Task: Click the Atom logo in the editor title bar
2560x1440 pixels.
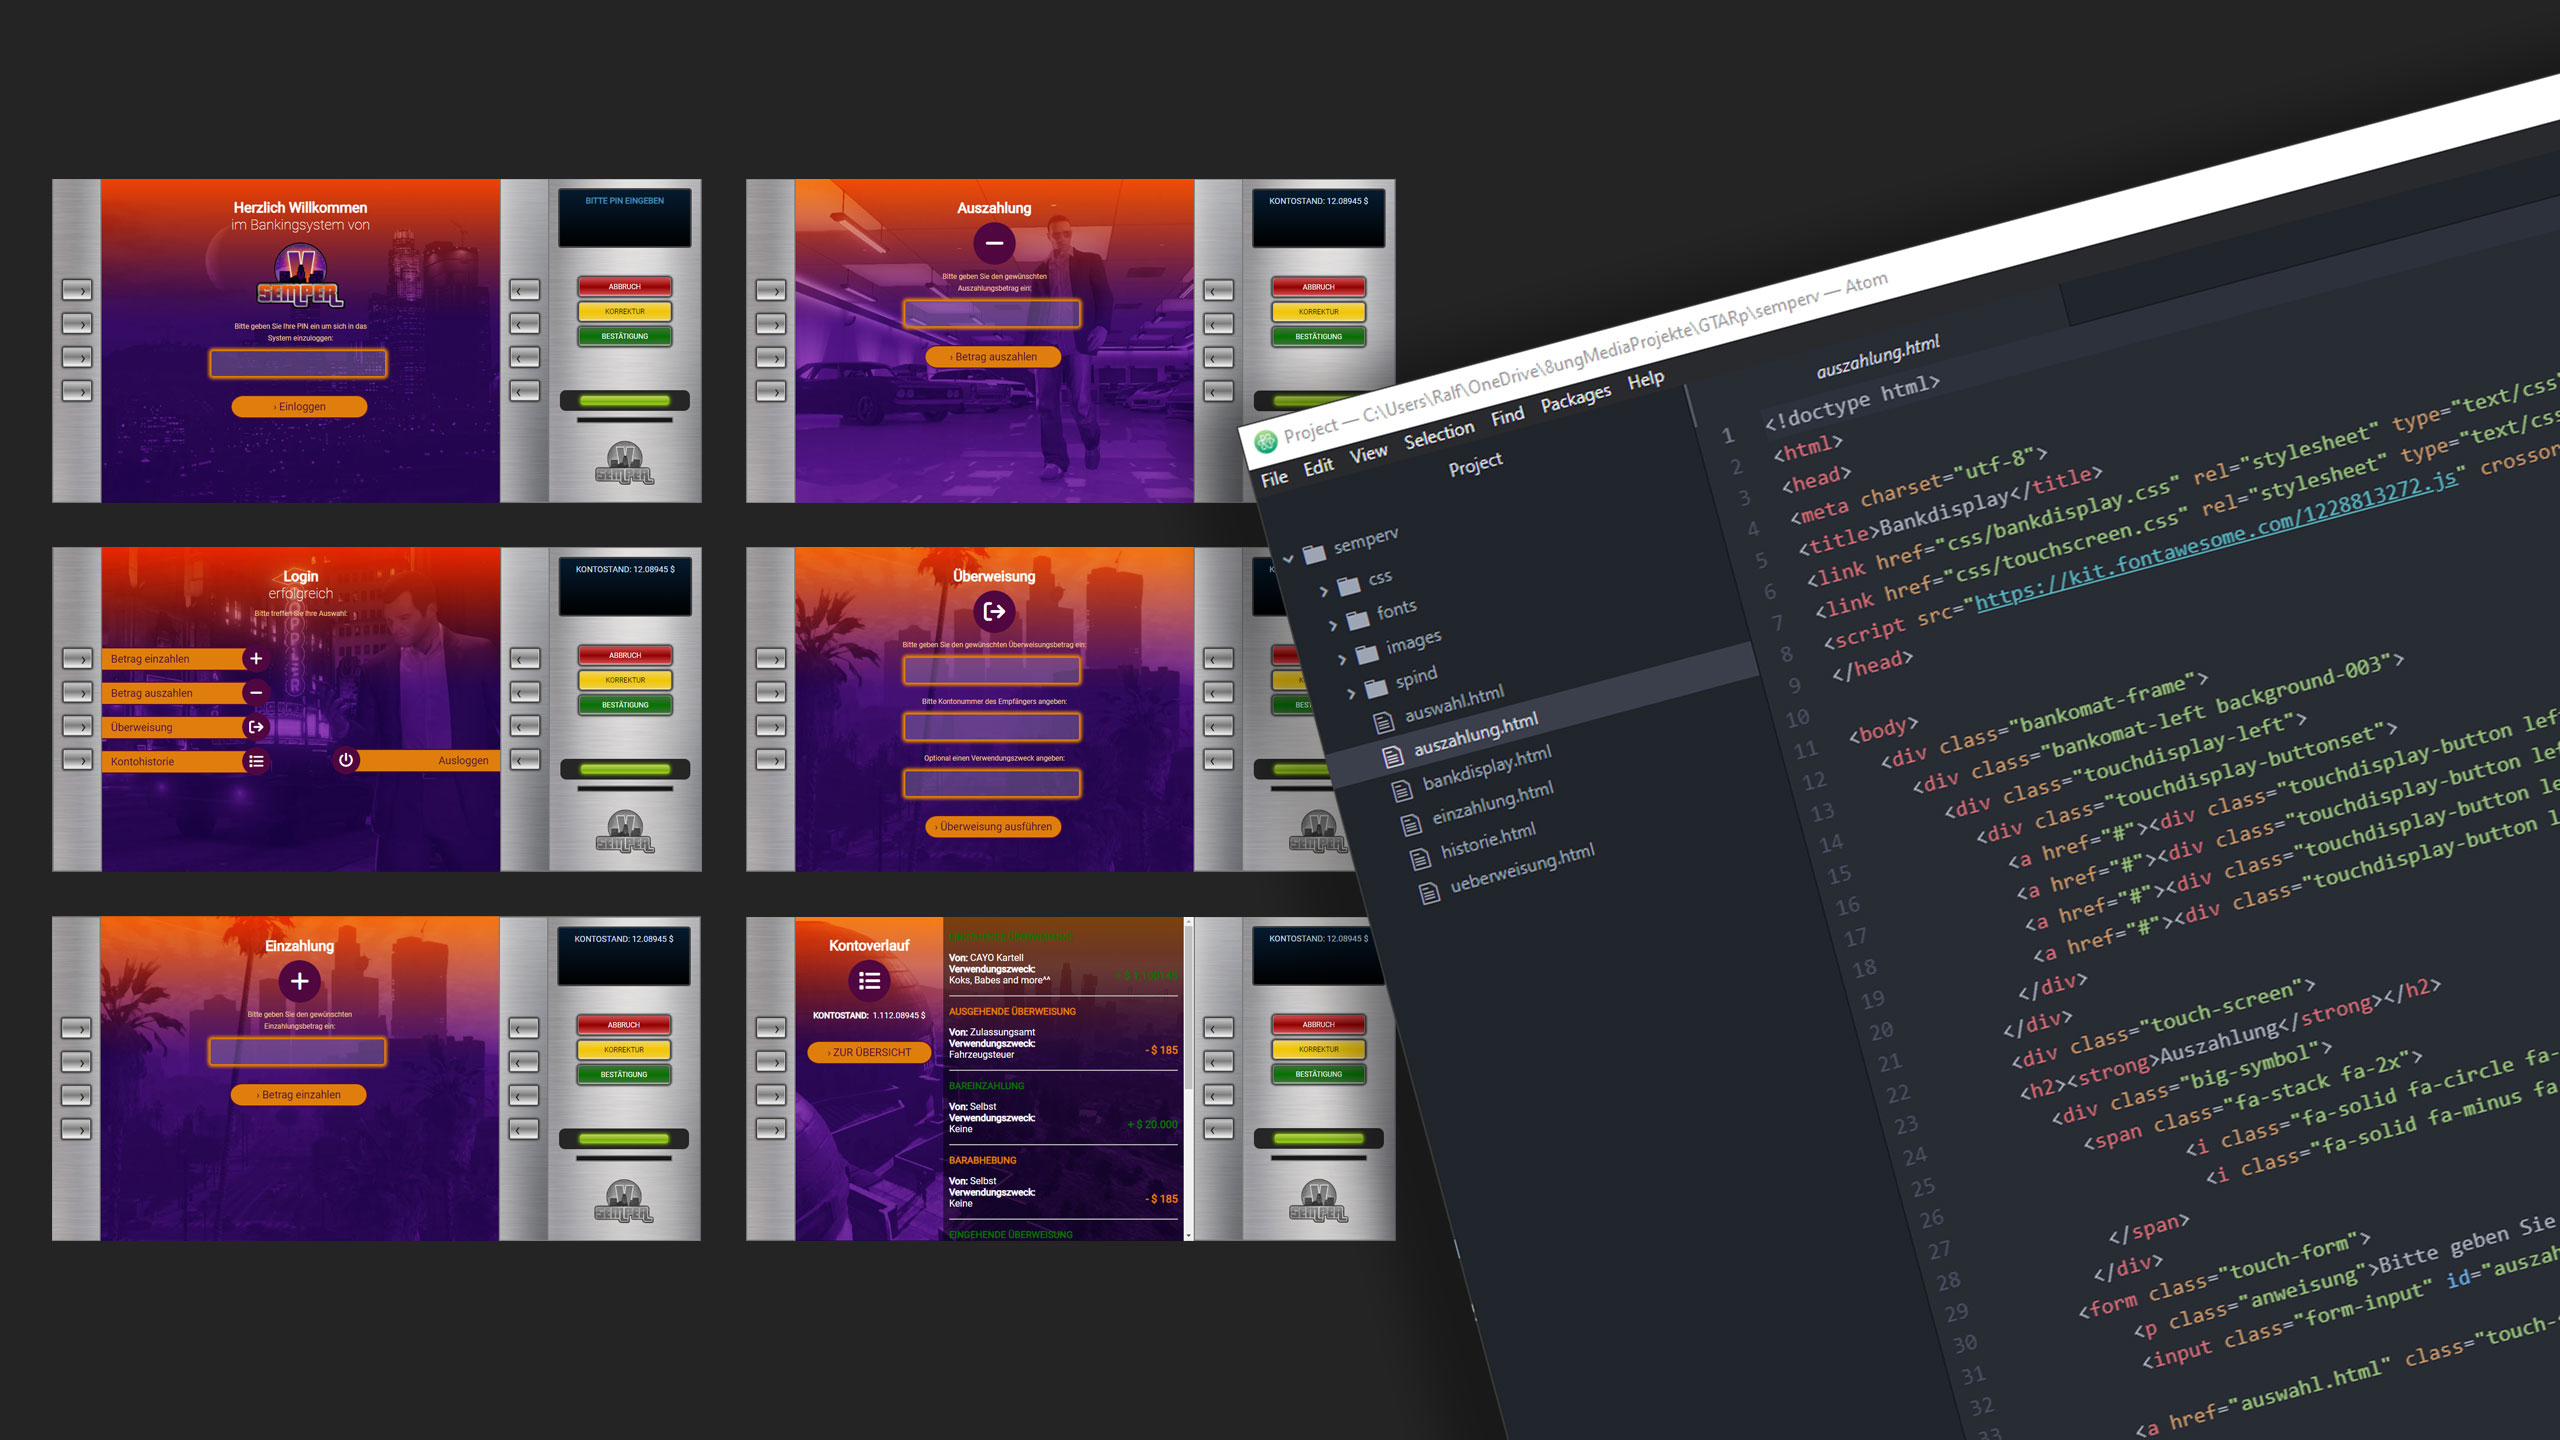Action: (1266, 440)
